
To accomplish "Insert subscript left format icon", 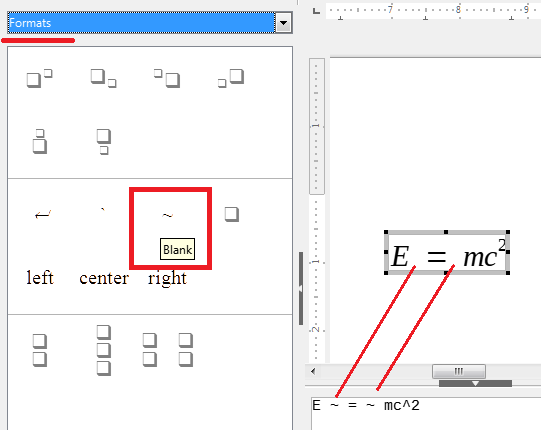I will point(231,78).
